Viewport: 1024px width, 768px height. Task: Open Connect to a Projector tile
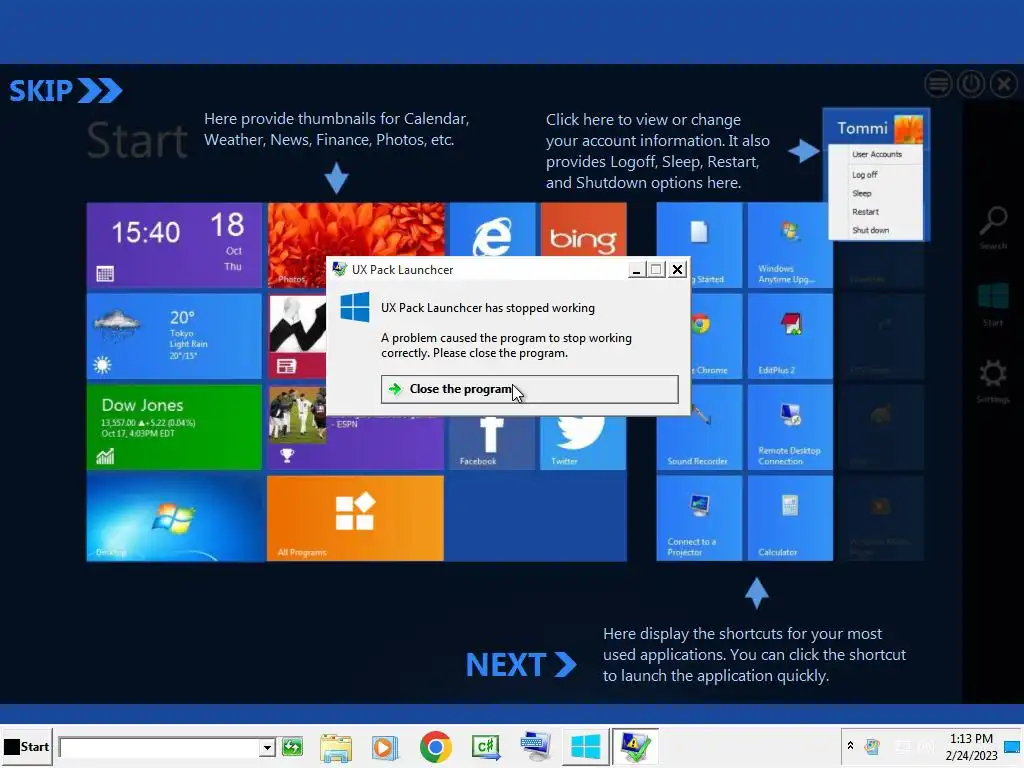(699, 519)
